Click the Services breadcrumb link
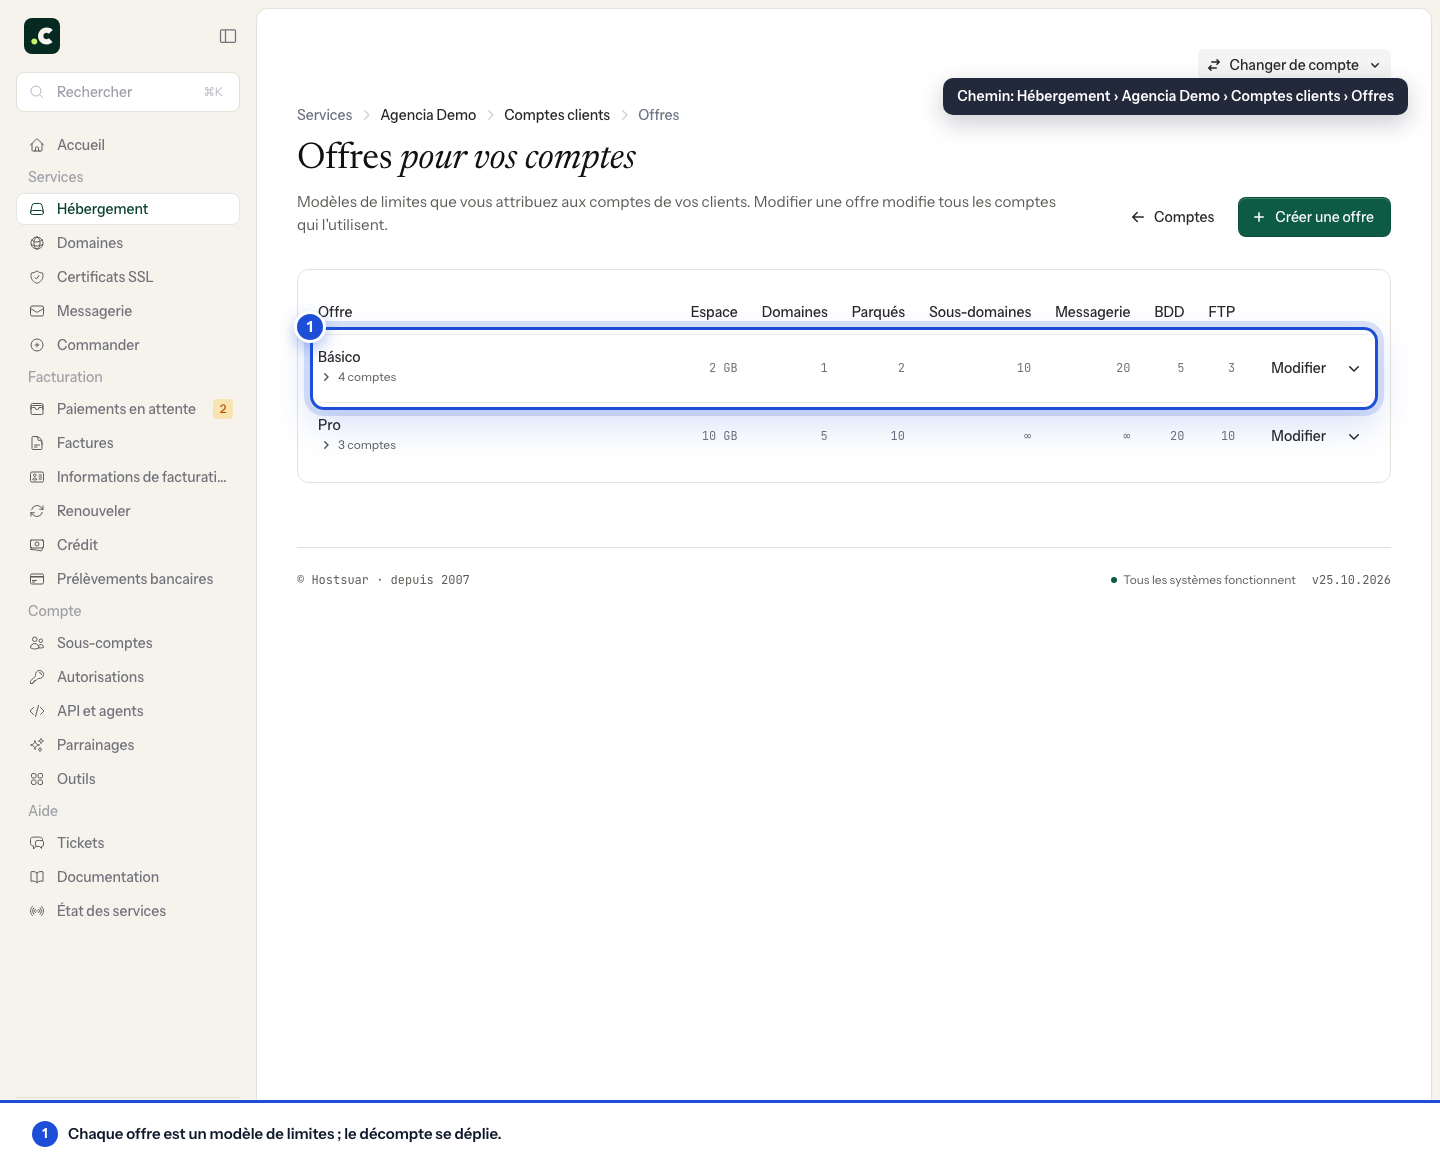This screenshot has width=1440, height=1164. pos(325,115)
